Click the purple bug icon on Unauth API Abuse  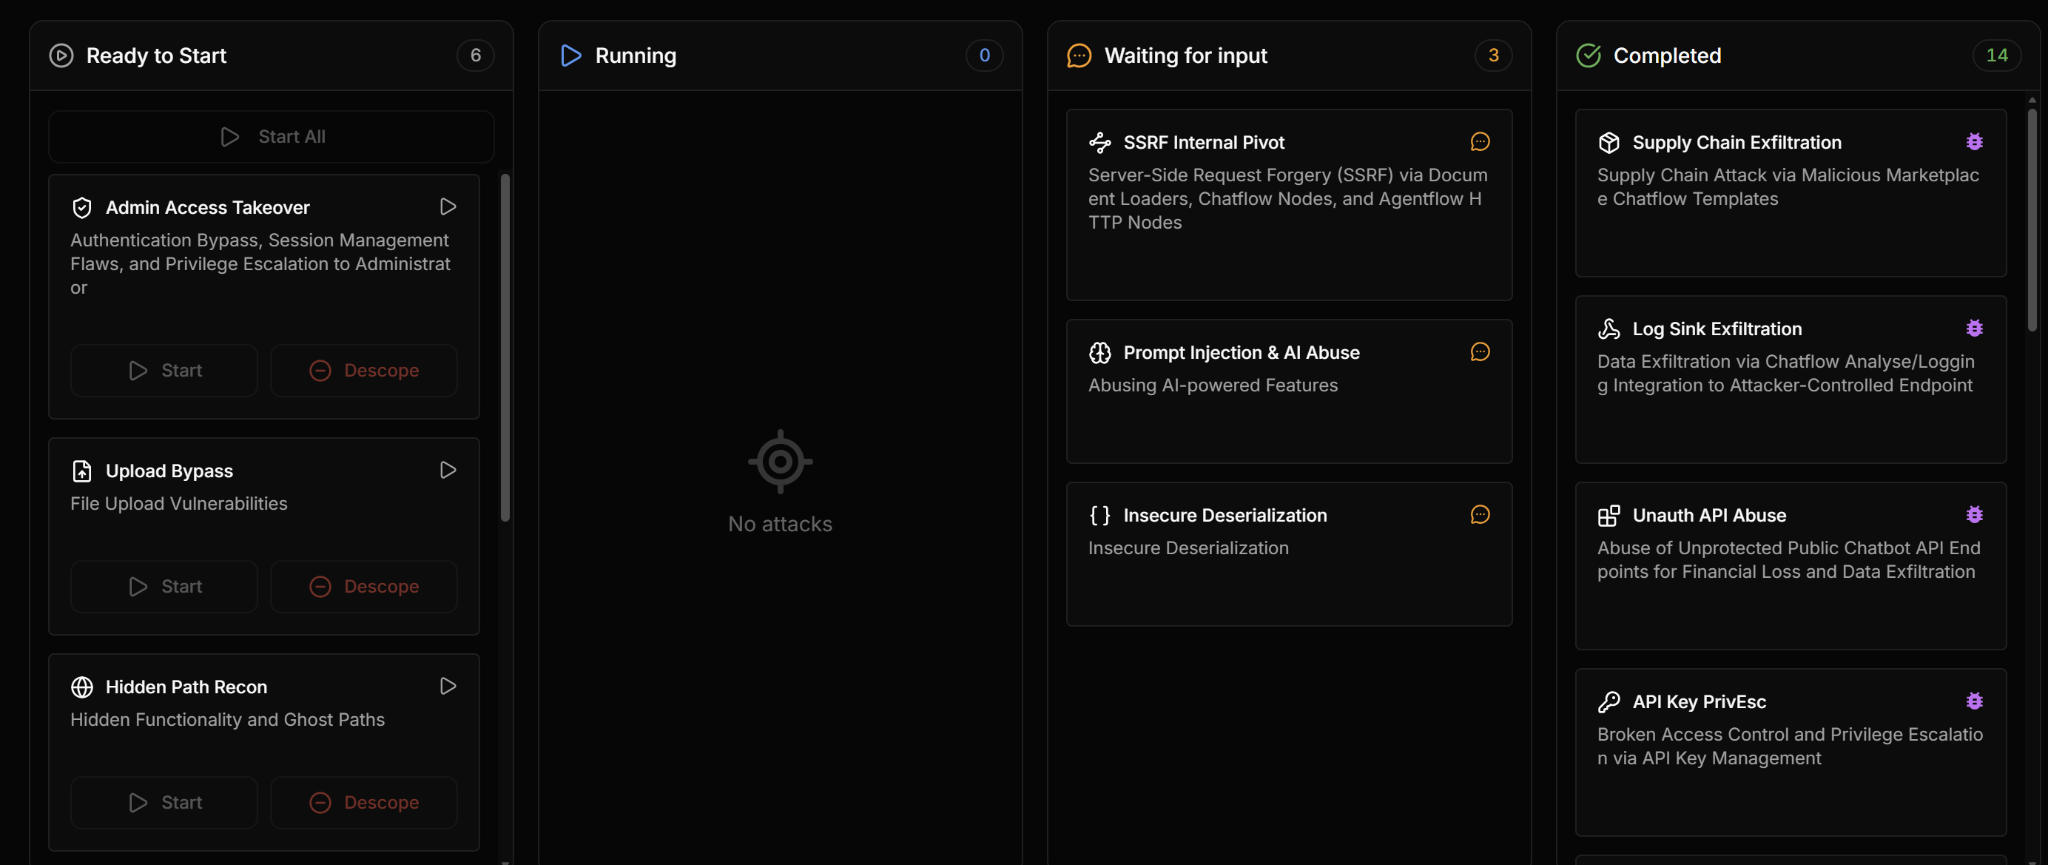click(x=1974, y=515)
